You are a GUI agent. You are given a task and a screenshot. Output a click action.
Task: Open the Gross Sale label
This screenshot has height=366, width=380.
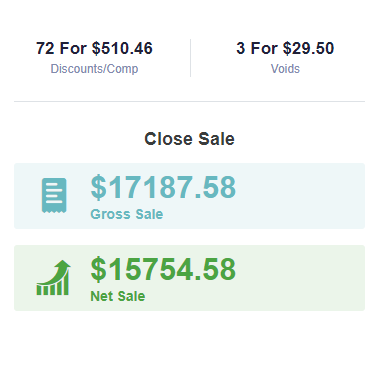point(127,214)
